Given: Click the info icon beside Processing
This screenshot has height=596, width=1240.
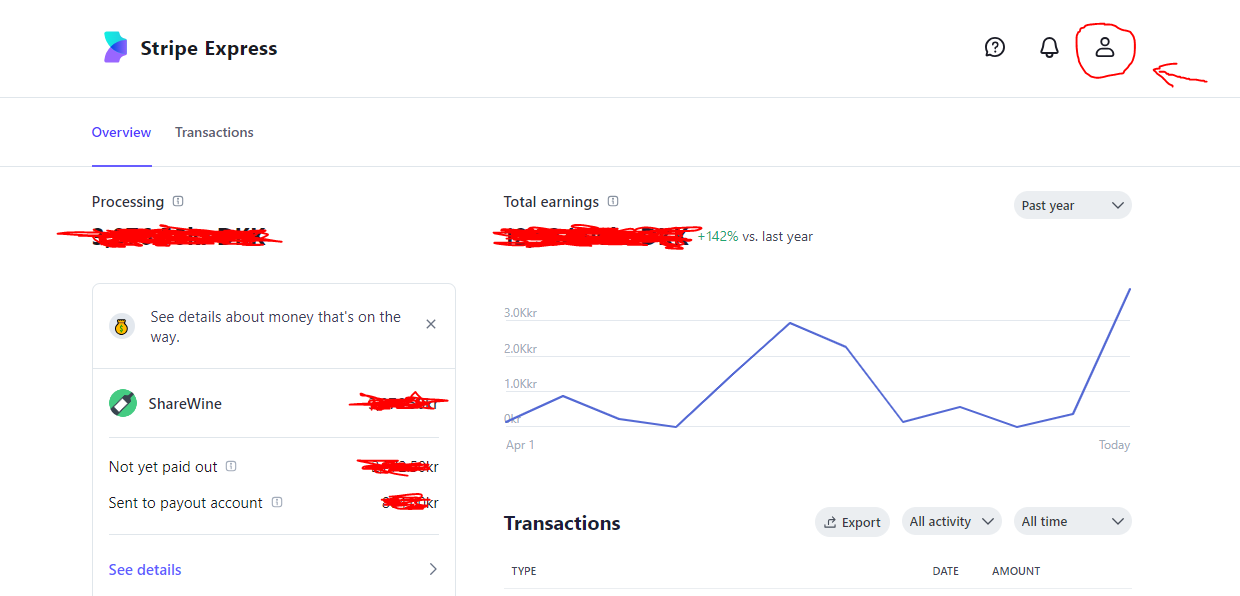Looking at the screenshot, I should [x=178, y=201].
